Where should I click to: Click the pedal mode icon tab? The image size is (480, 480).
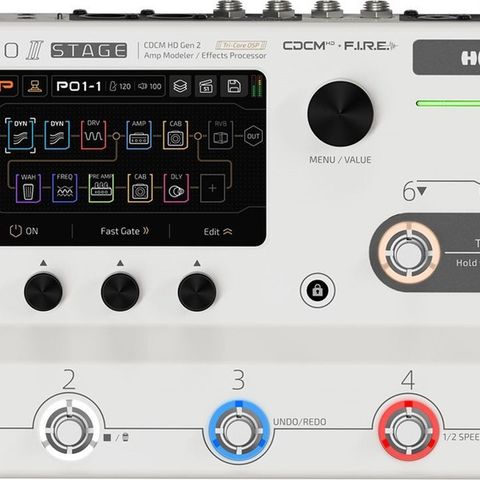[x=35, y=86]
